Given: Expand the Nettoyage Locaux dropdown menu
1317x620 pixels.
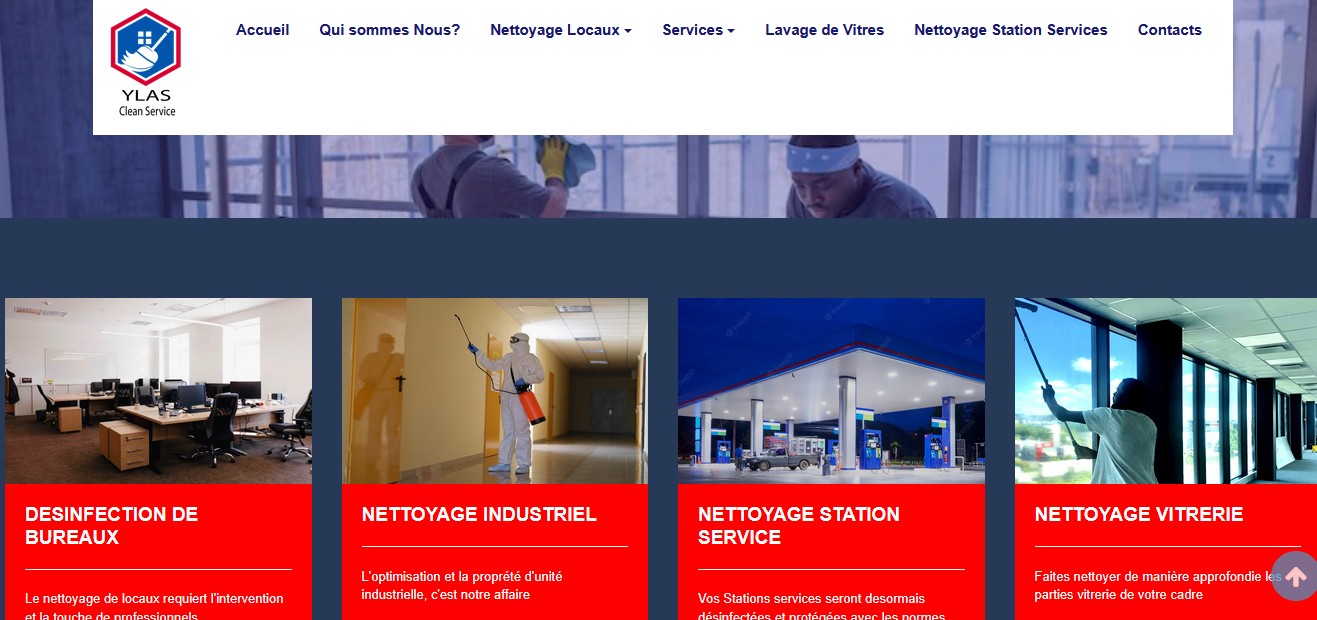Looking at the screenshot, I should 560,30.
